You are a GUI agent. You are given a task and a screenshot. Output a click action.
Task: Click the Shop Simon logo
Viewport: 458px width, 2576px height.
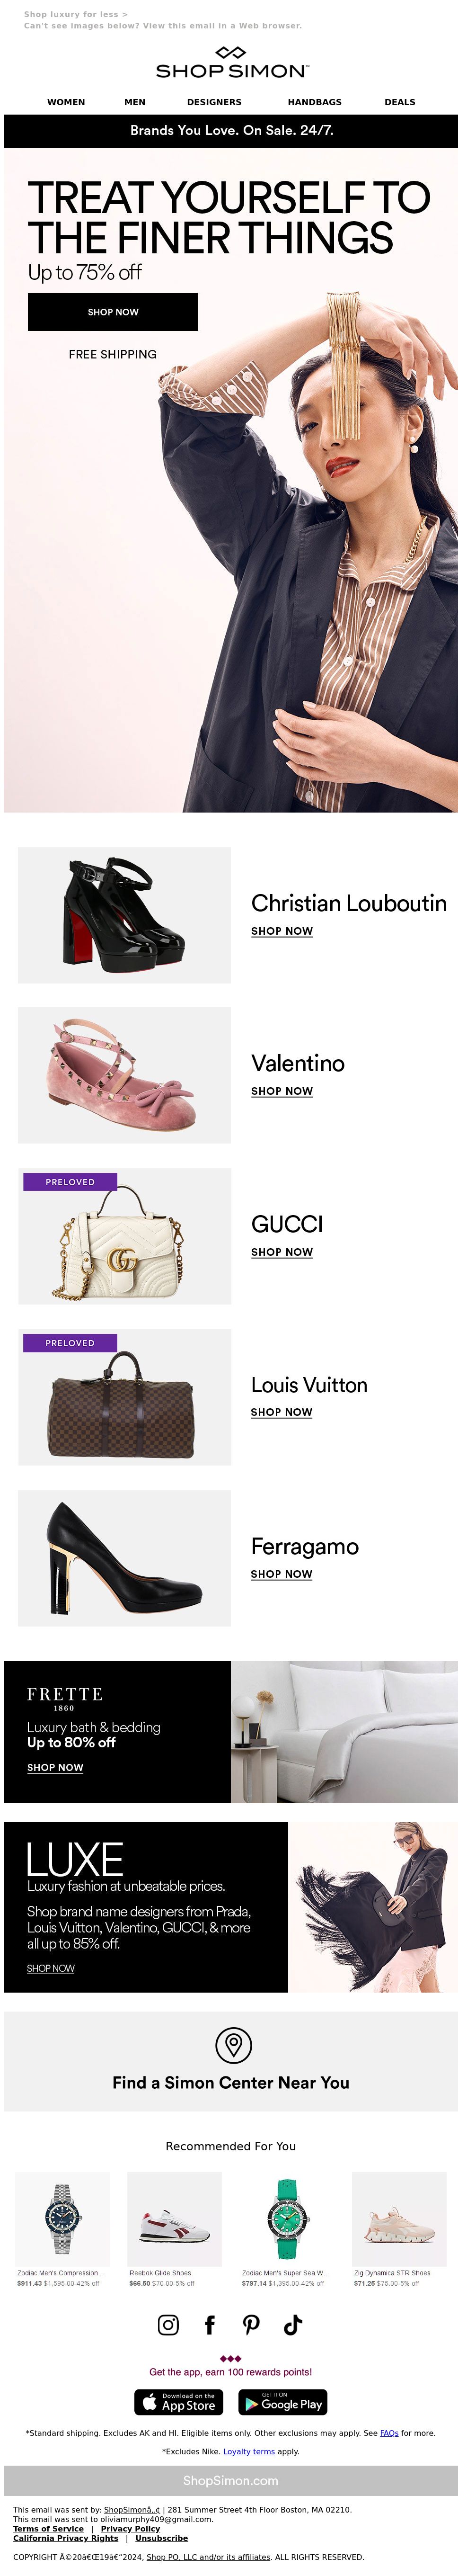point(231,63)
